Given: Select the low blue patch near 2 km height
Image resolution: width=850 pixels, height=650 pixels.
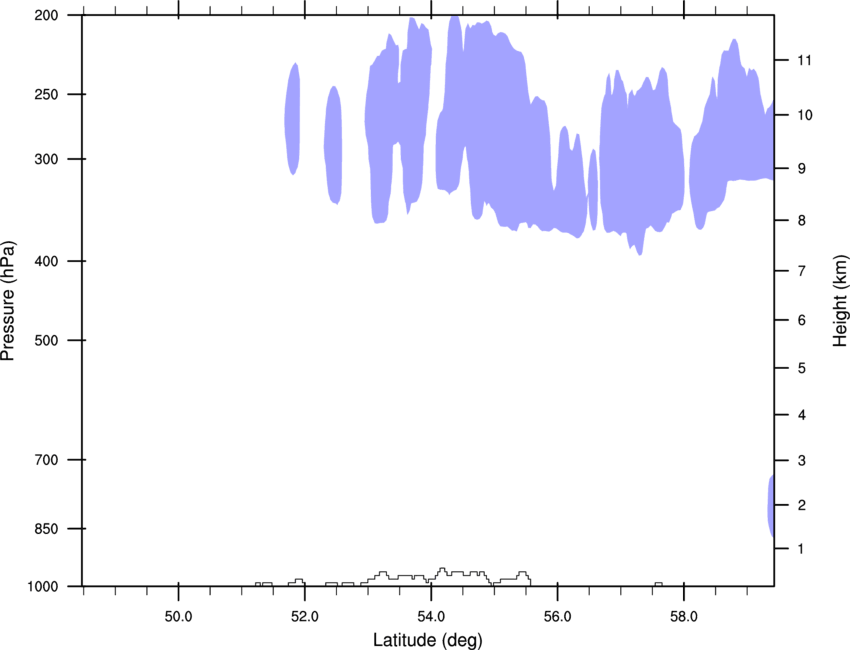Looking at the screenshot, I should (x=771, y=505).
